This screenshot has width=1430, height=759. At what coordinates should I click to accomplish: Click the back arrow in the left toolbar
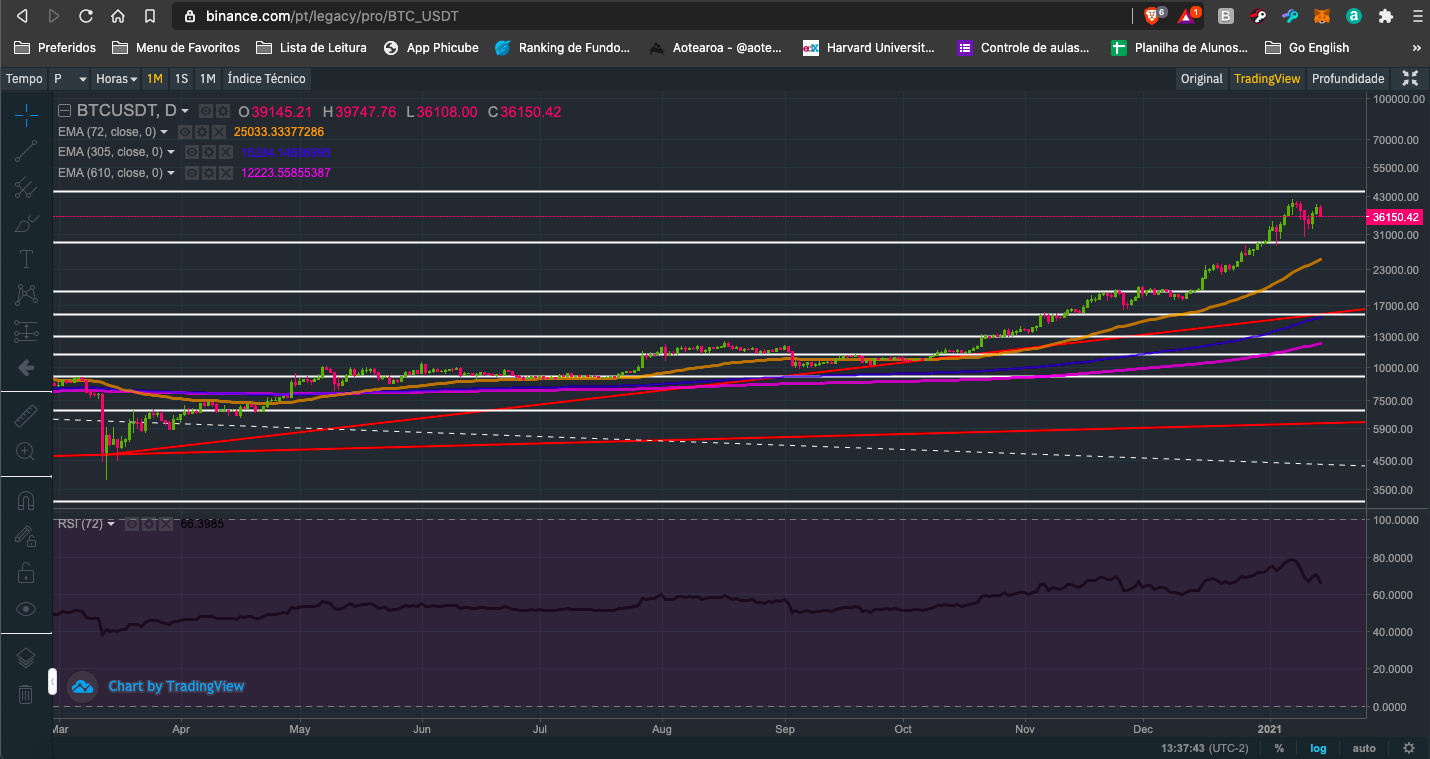tap(27, 367)
